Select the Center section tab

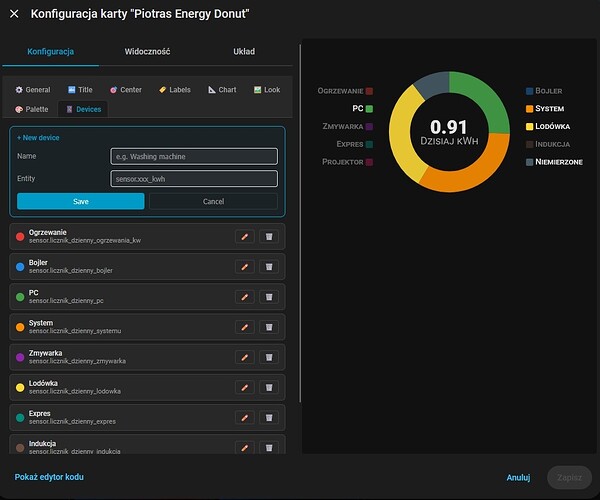tap(126, 90)
